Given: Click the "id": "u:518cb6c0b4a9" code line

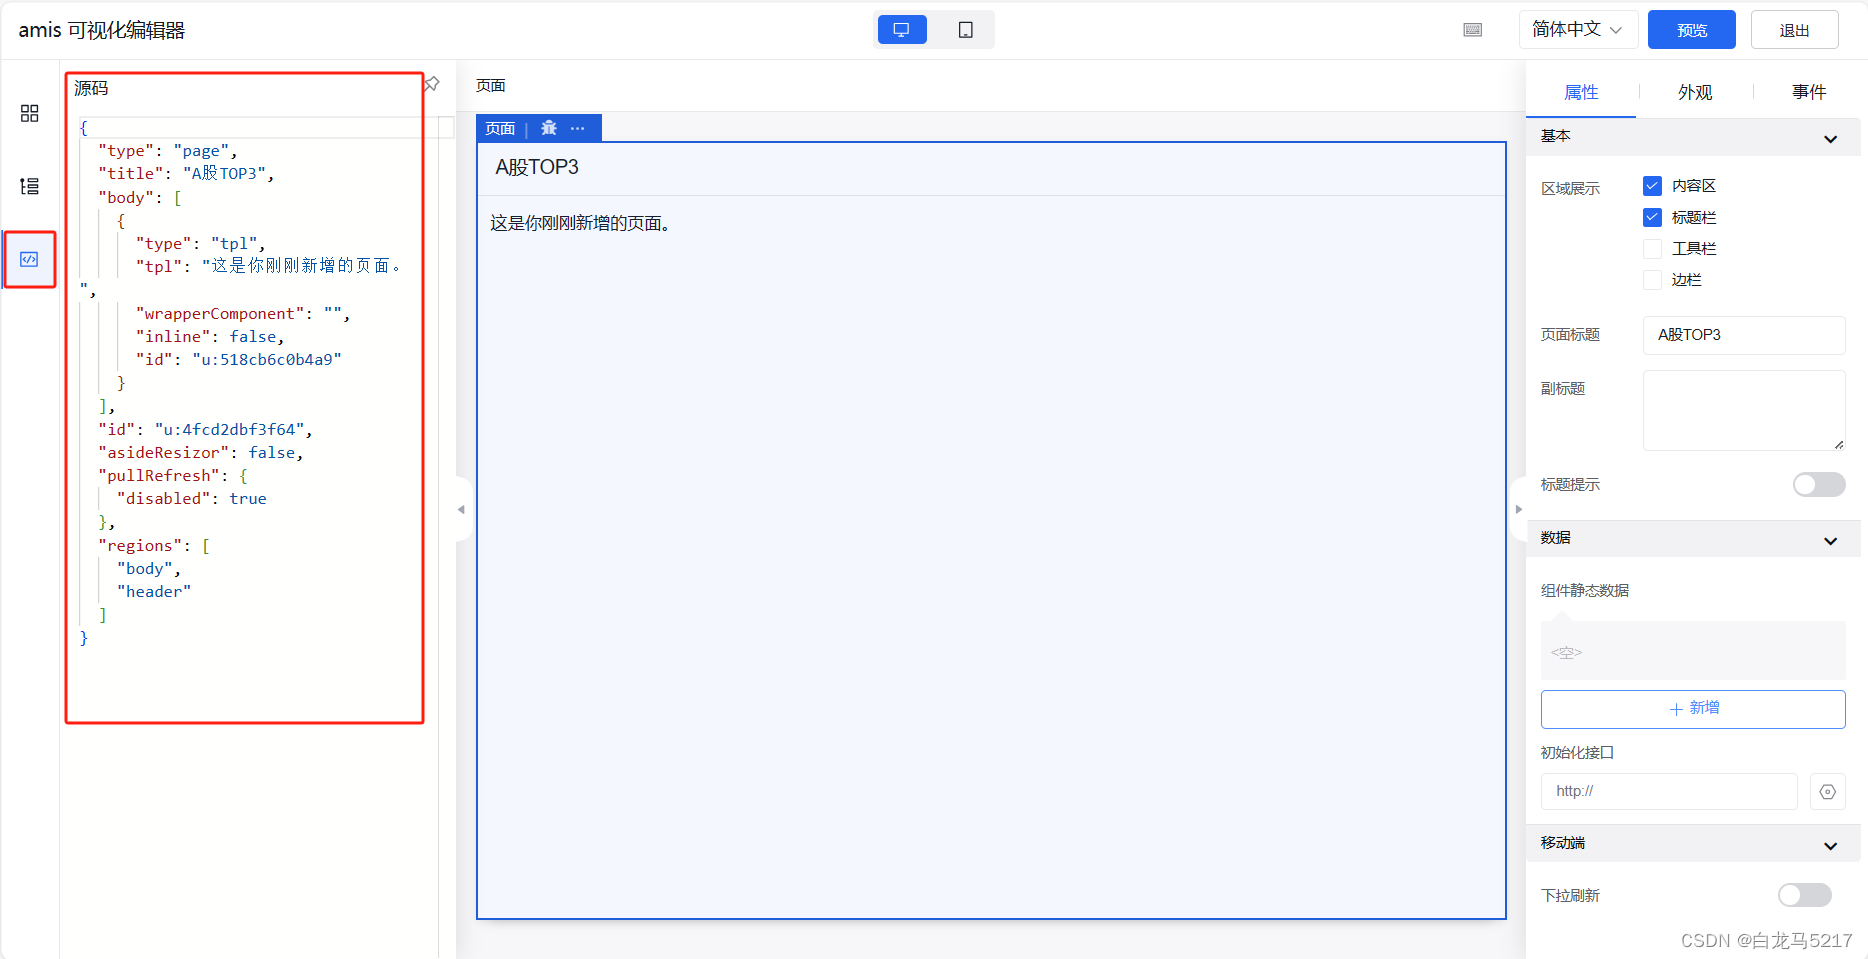Looking at the screenshot, I should 239,360.
